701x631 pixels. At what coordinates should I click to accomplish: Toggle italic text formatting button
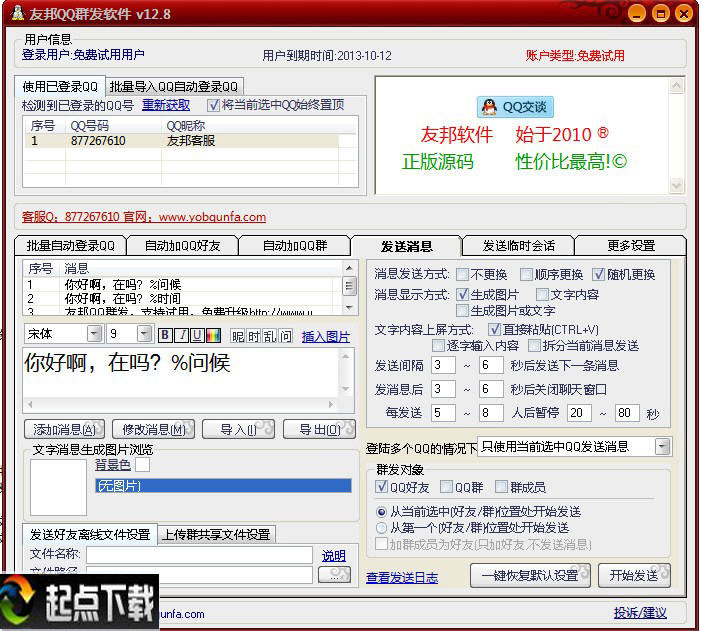tap(181, 335)
